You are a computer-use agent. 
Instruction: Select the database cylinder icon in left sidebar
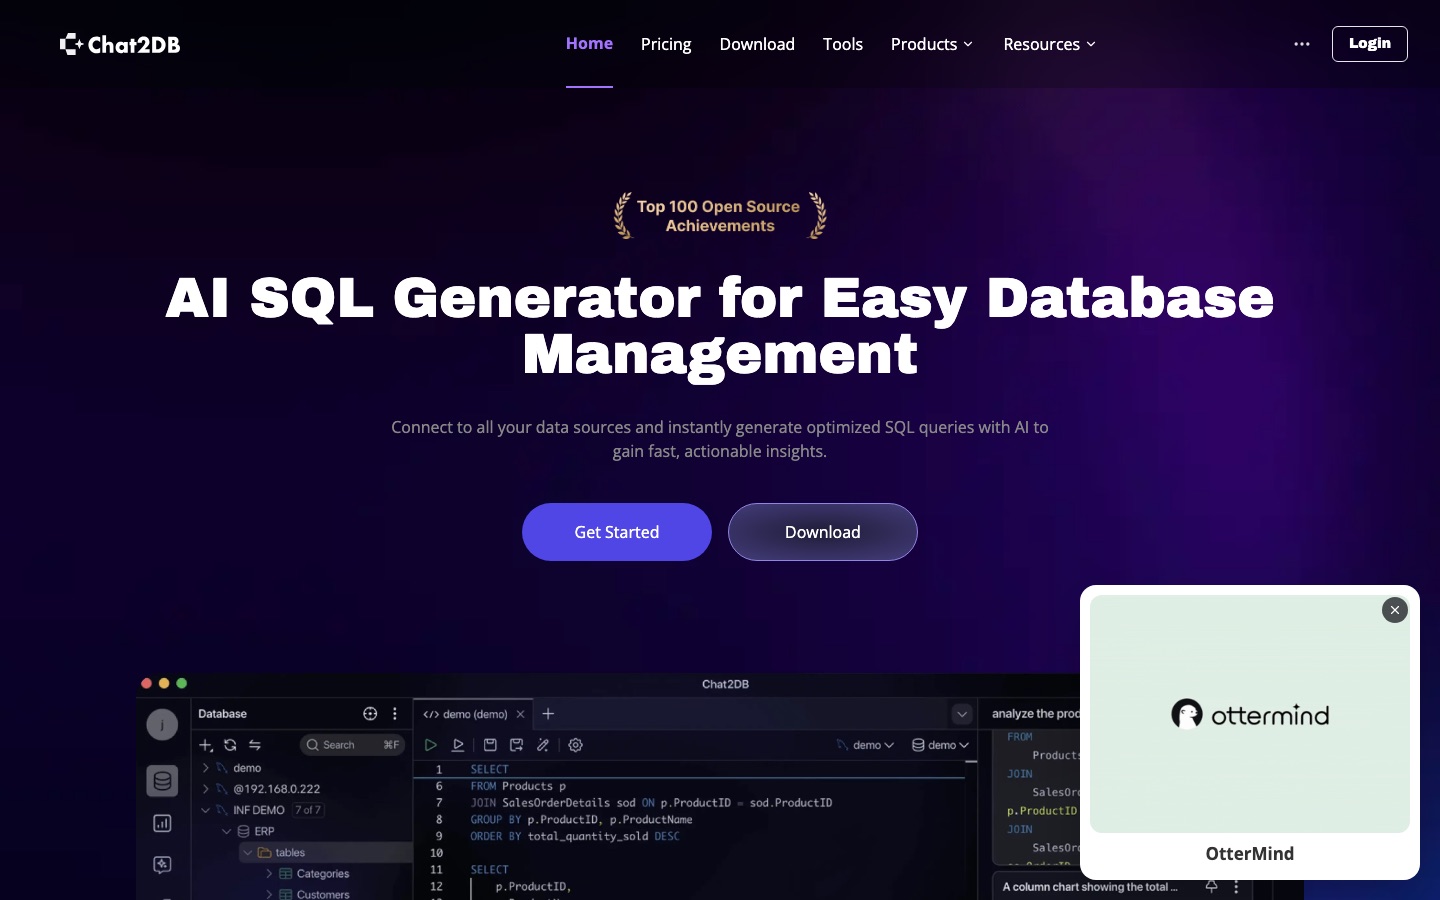(x=162, y=781)
